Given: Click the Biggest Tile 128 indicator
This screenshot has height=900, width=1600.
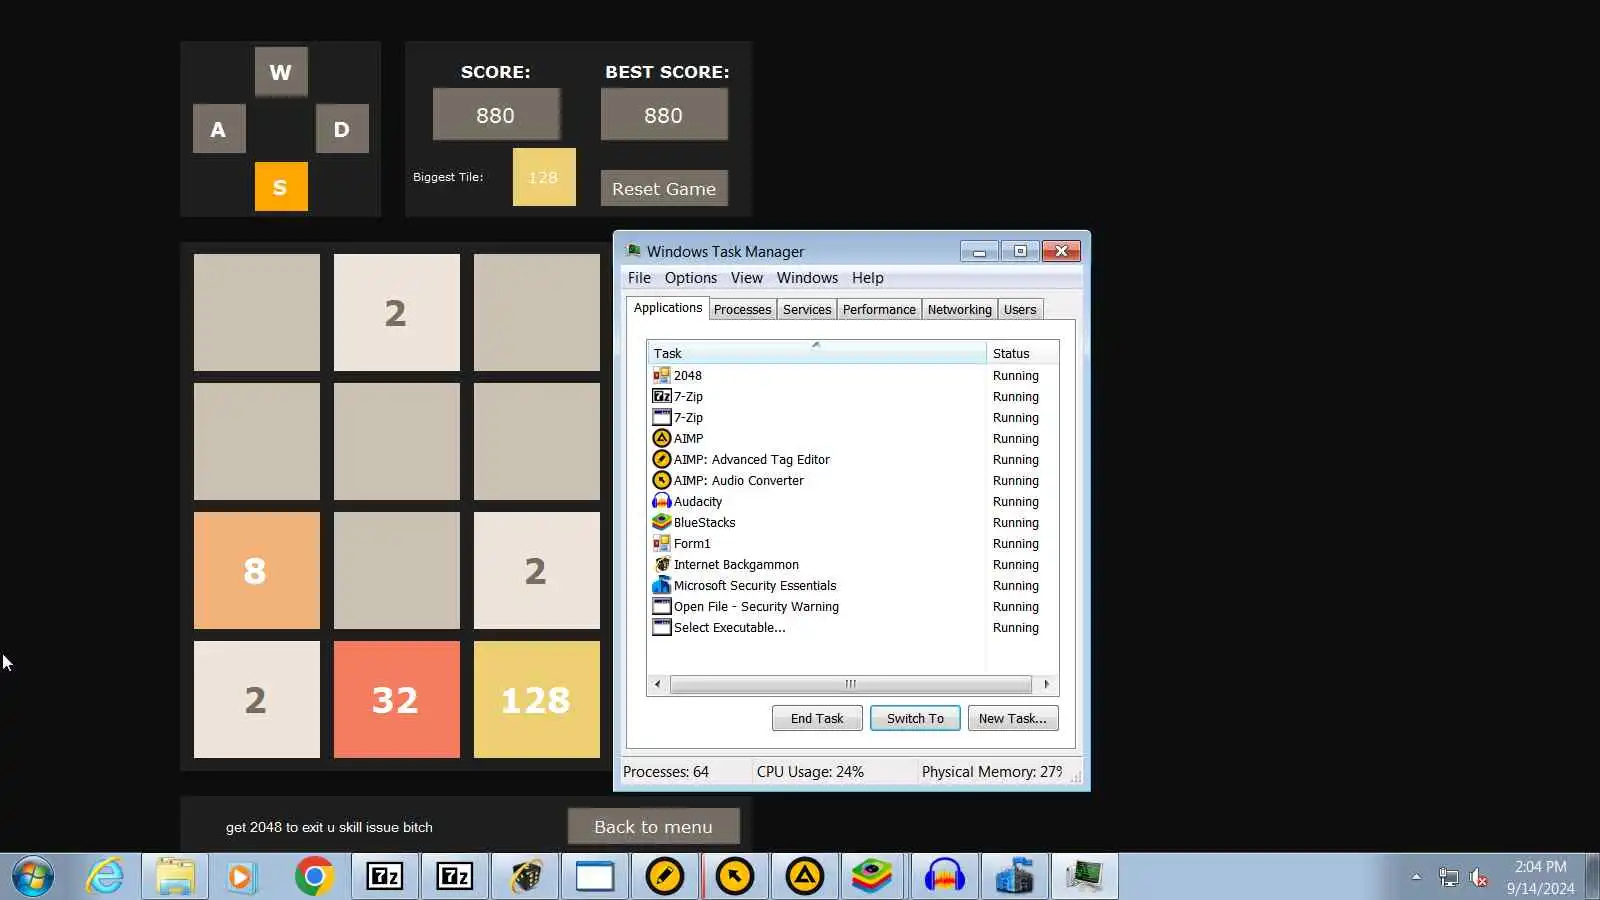Looking at the screenshot, I should [544, 177].
